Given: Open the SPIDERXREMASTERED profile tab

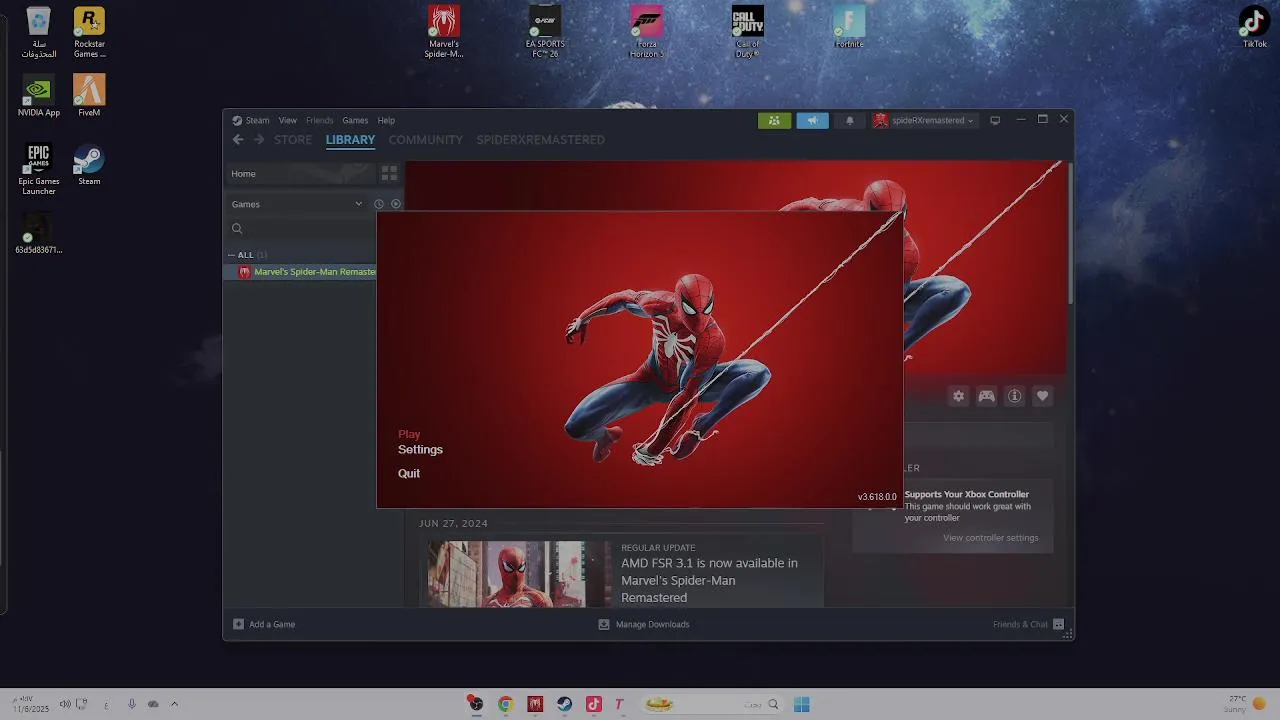Looking at the screenshot, I should pos(540,140).
